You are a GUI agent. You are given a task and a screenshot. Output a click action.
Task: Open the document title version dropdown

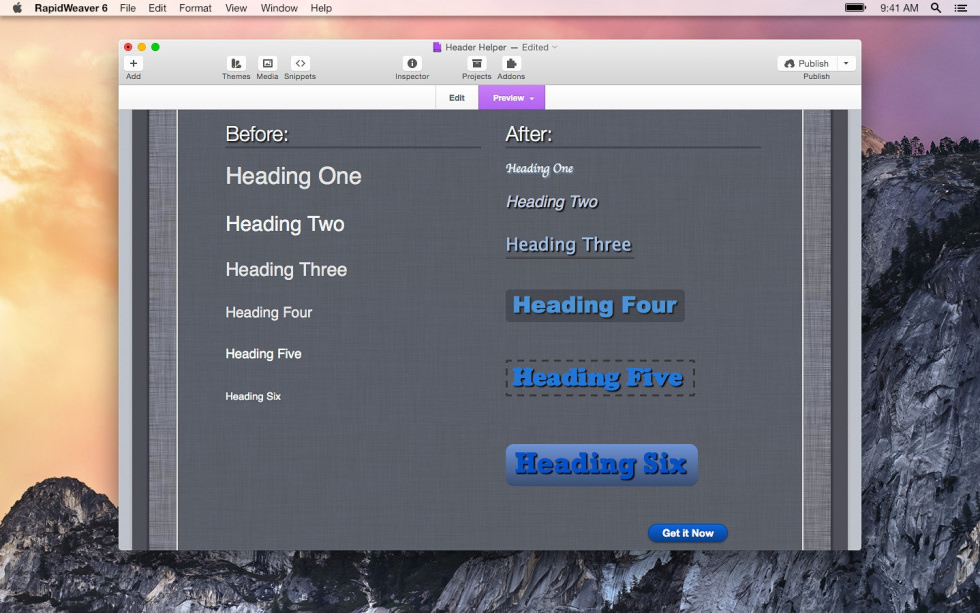(554, 47)
